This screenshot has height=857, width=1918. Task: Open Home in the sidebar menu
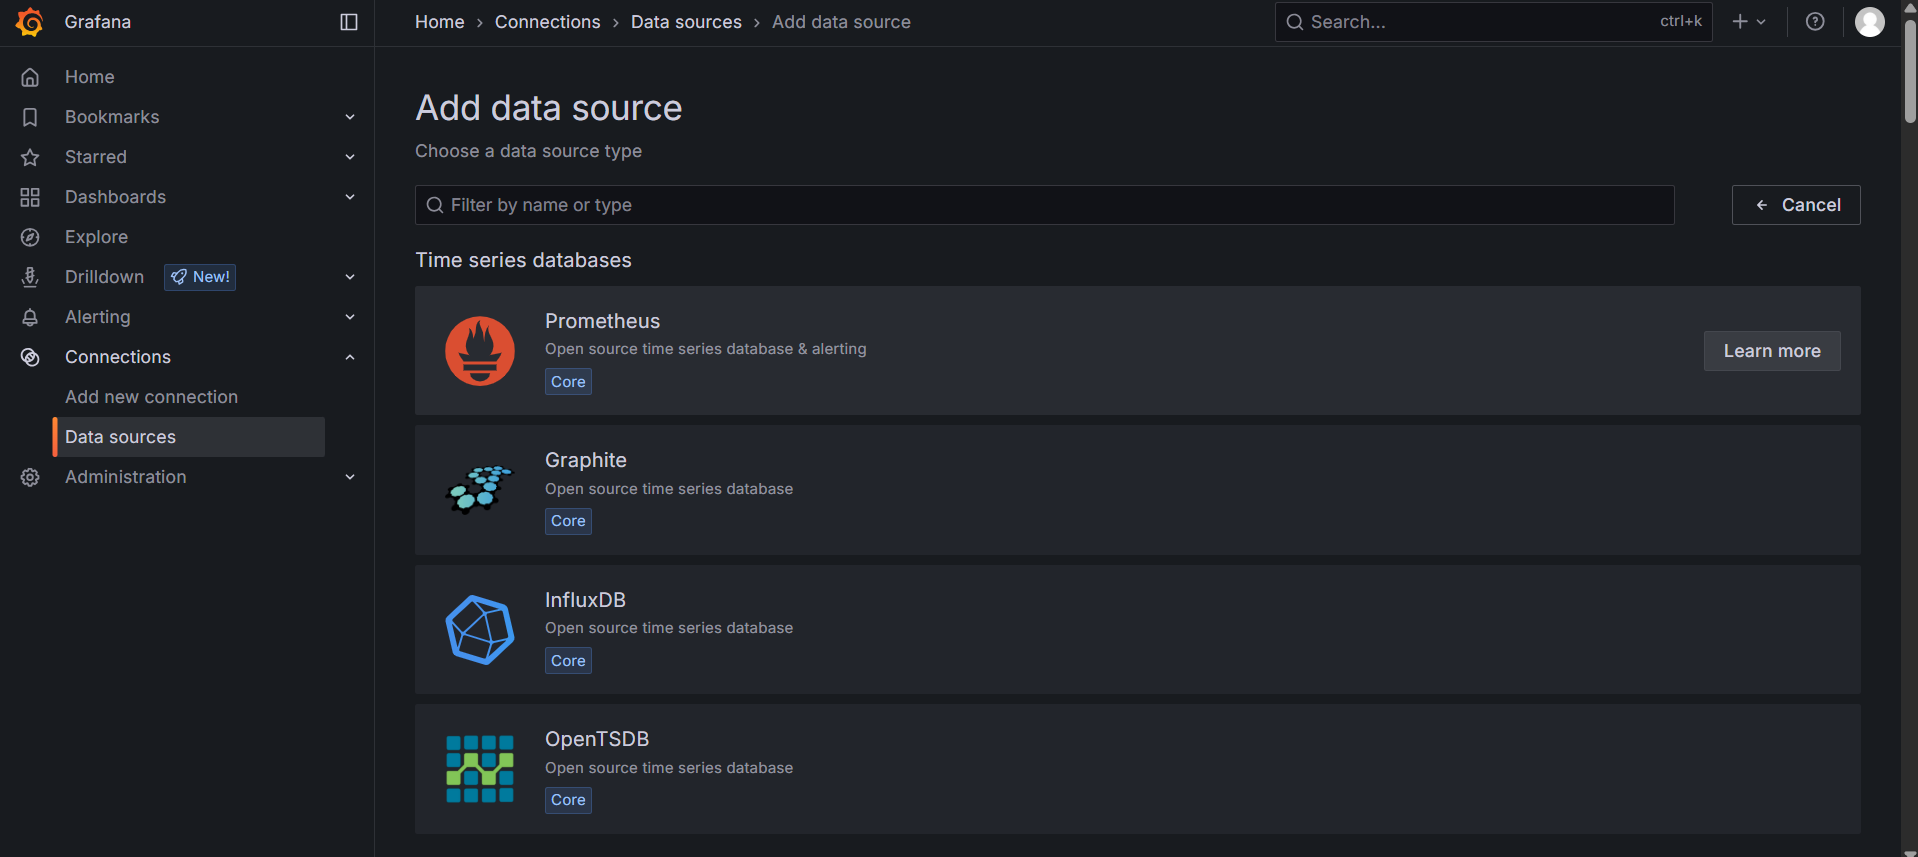(x=90, y=77)
